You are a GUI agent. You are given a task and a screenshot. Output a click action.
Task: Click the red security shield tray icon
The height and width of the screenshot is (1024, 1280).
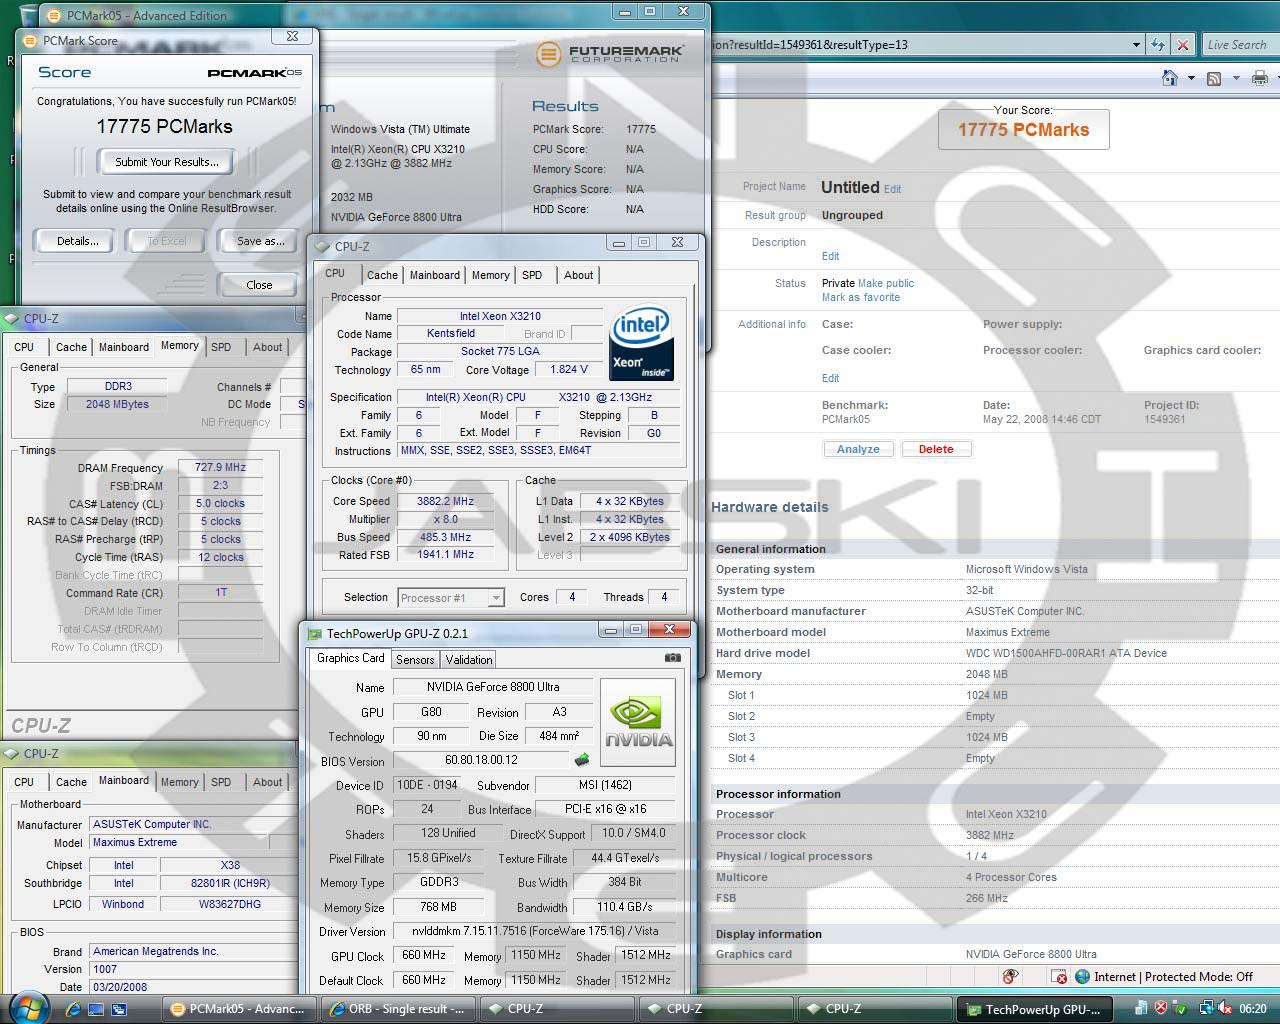pyautogui.click(x=1161, y=1008)
